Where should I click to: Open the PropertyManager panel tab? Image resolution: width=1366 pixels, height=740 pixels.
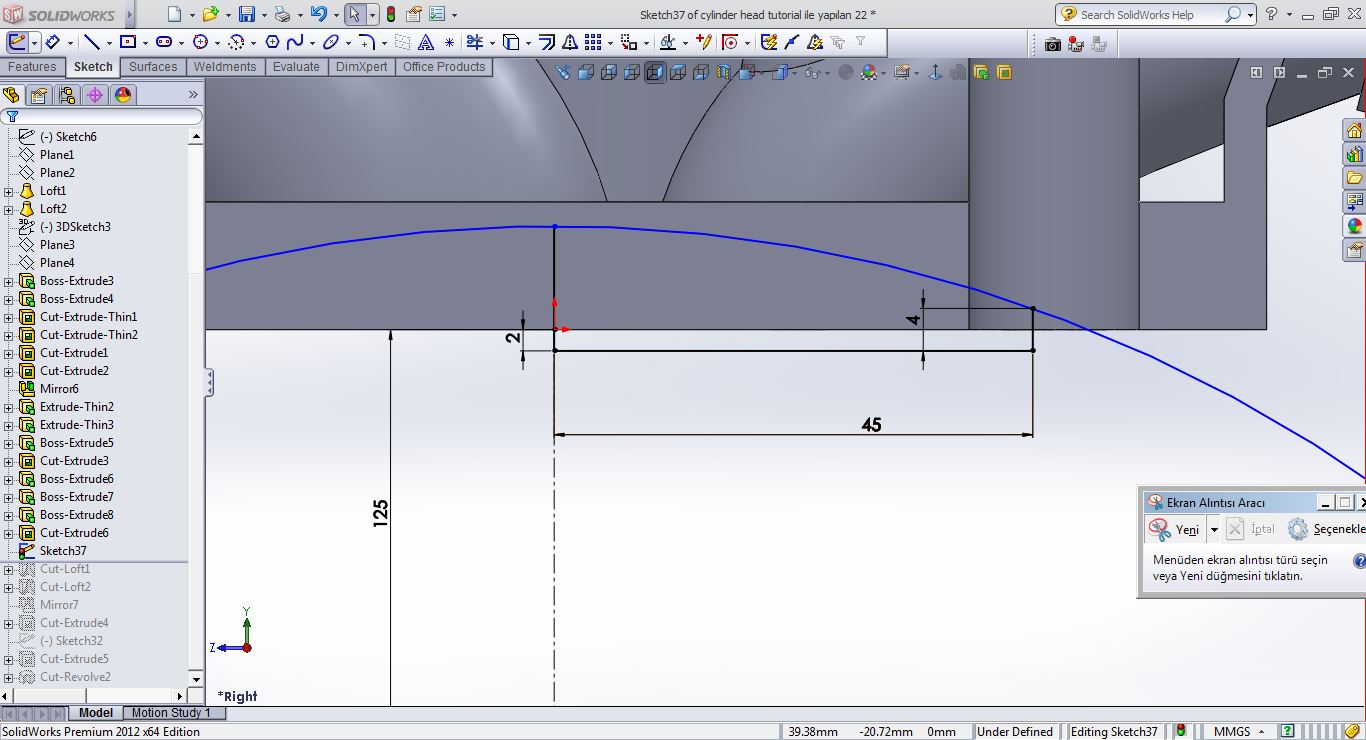pos(39,95)
